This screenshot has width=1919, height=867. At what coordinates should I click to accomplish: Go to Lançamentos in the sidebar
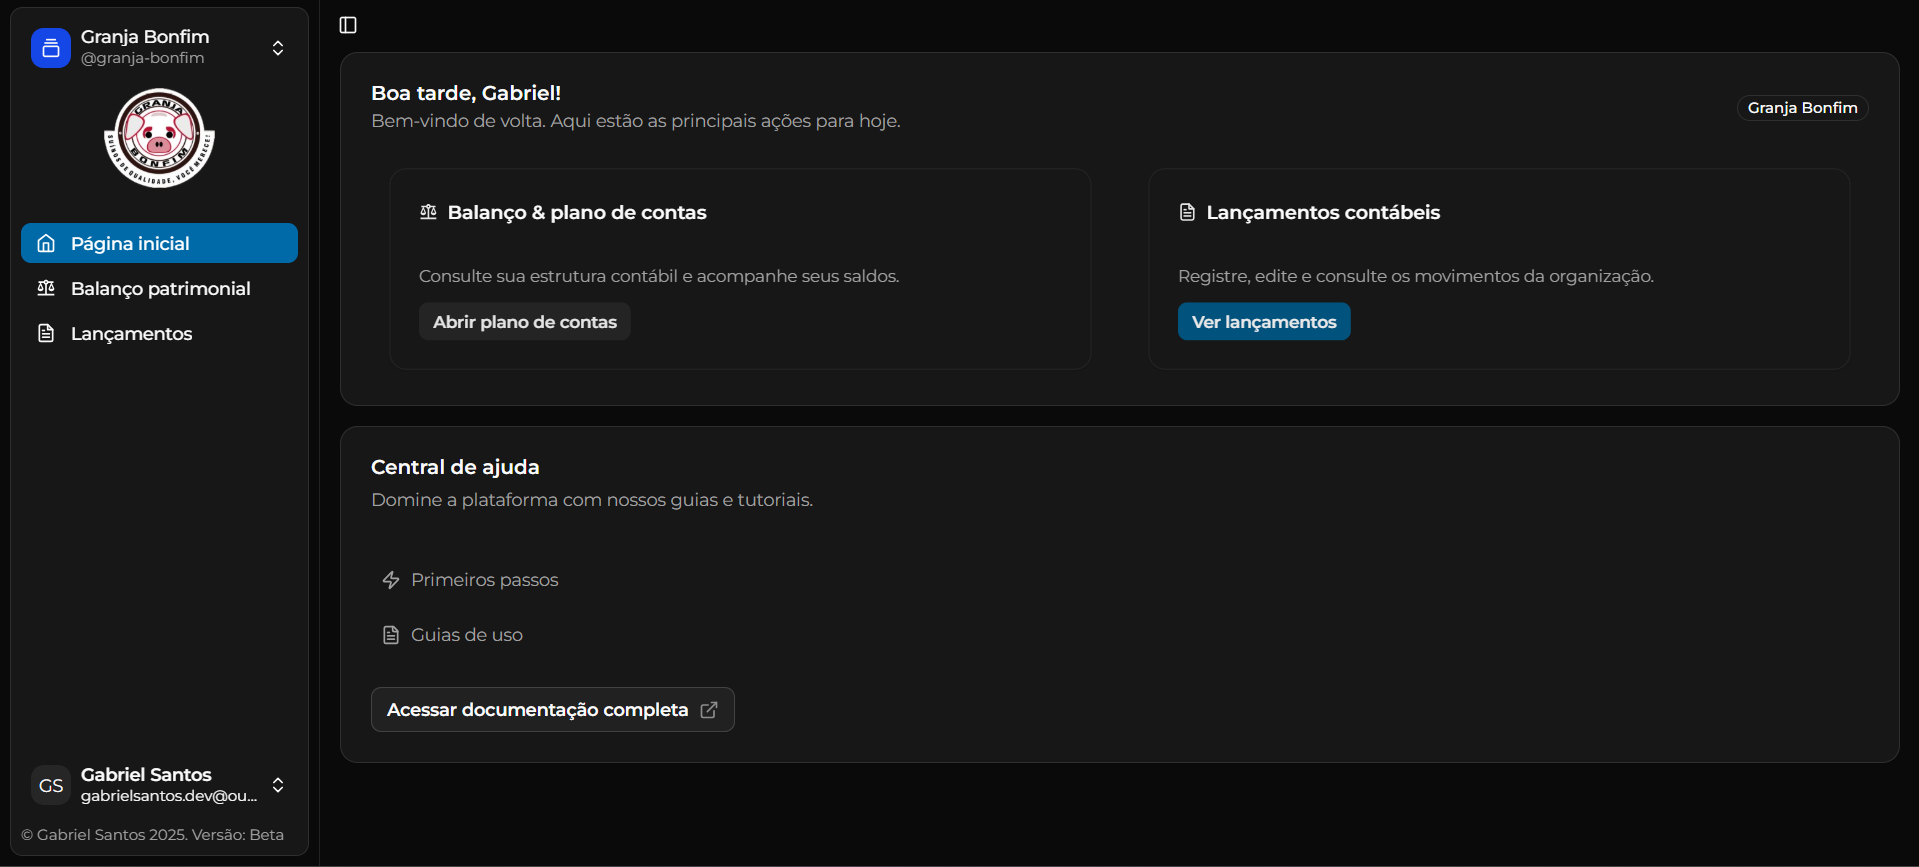pyautogui.click(x=131, y=333)
